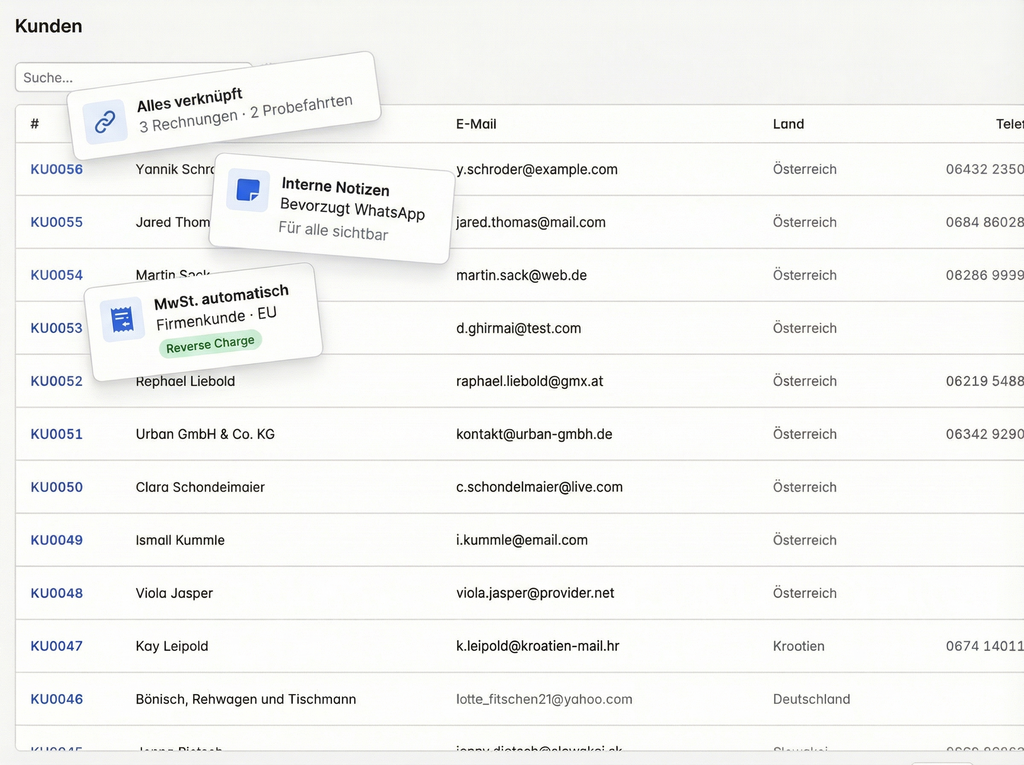
Task: Click email kontakt@urban-gmbh.de
Action: tap(534, 434)
